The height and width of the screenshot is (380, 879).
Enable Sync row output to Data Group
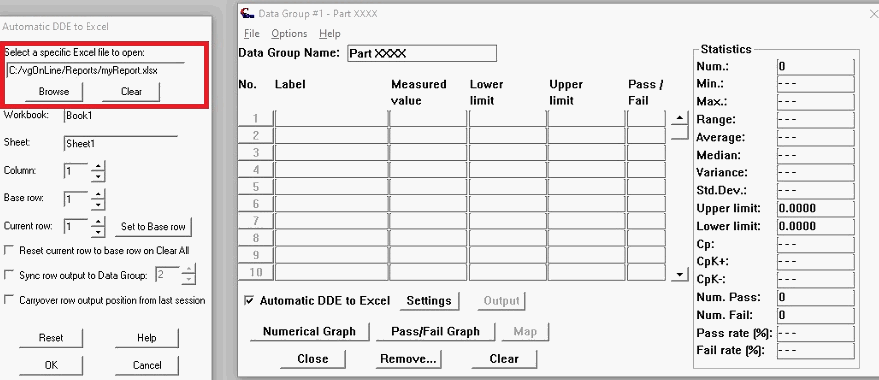pos(8,275)
